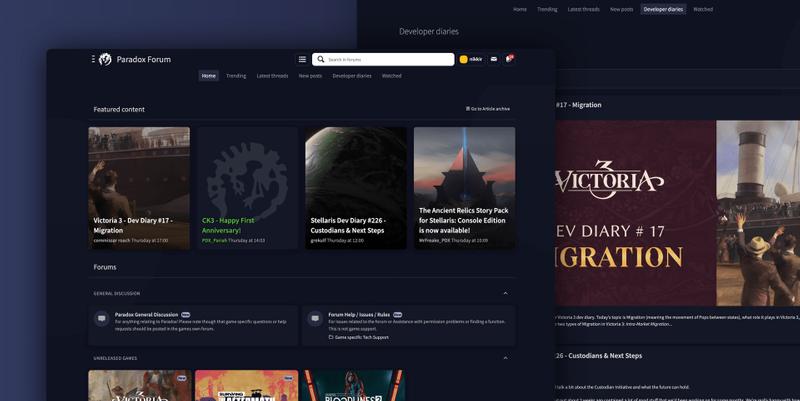
Task: Switch to the Trending tab
Action: tap(236, 76)
